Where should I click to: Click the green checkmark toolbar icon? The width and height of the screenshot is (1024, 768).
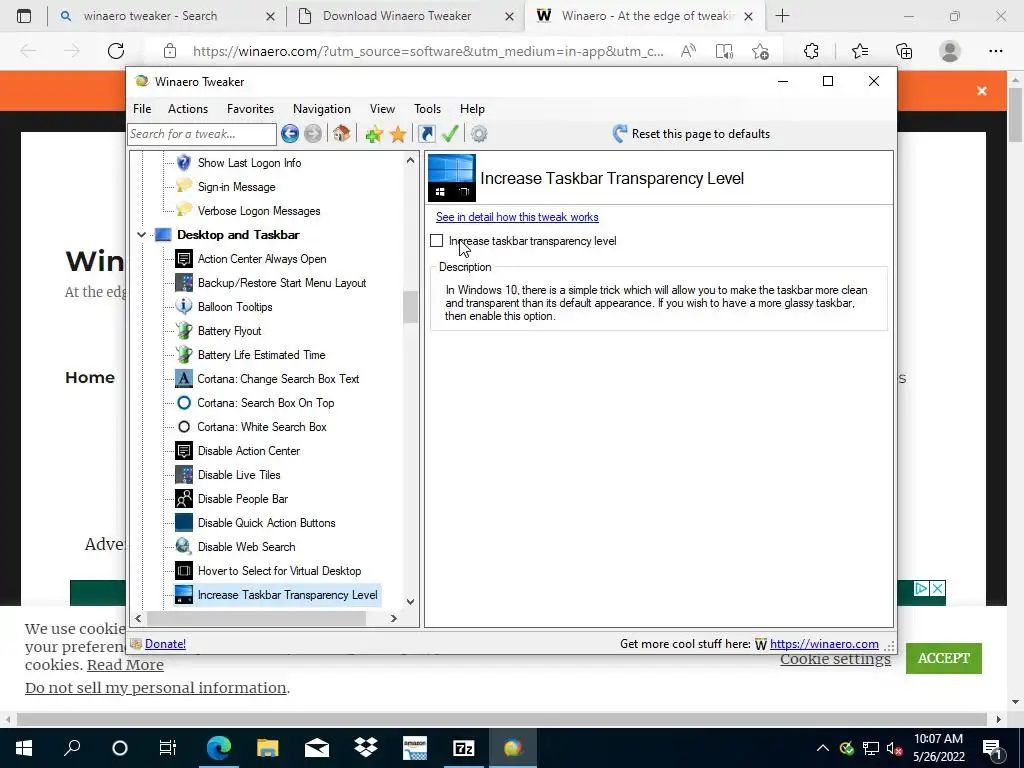pos(450,134)
